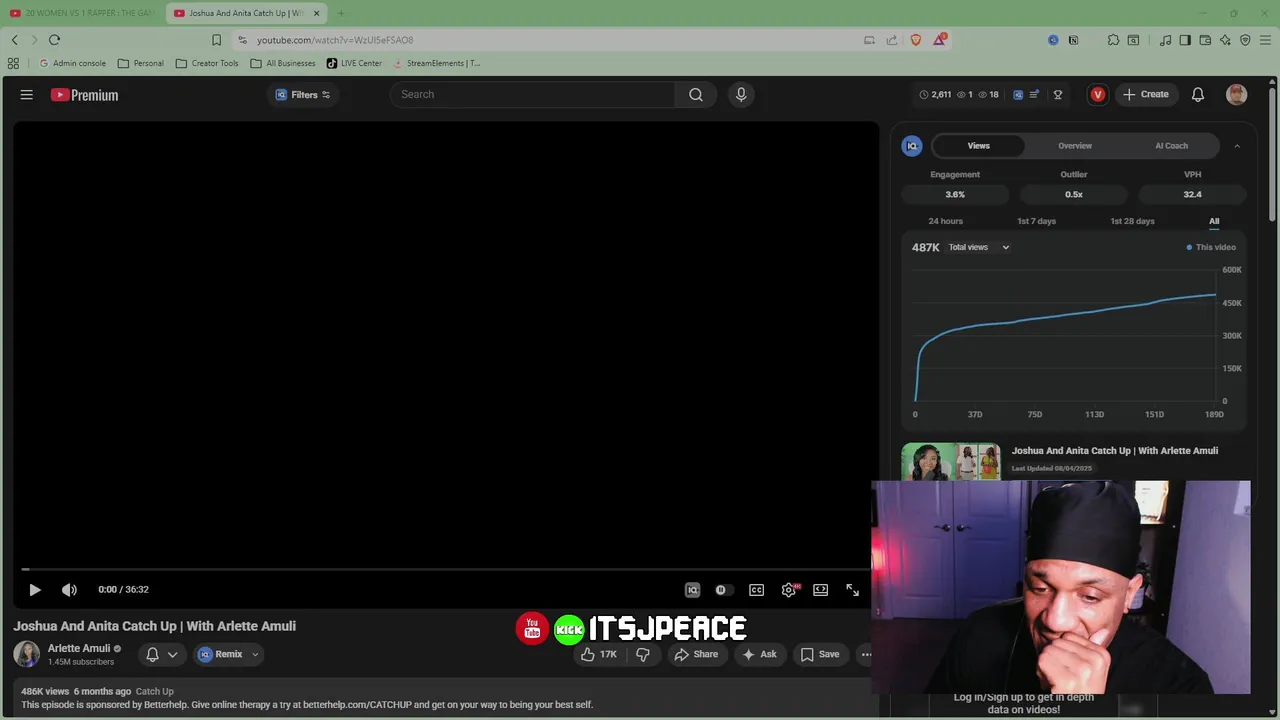Go to YouTube Premium home logo
This screenshot has height=720, width=1280.
click(x=85, y=95)
